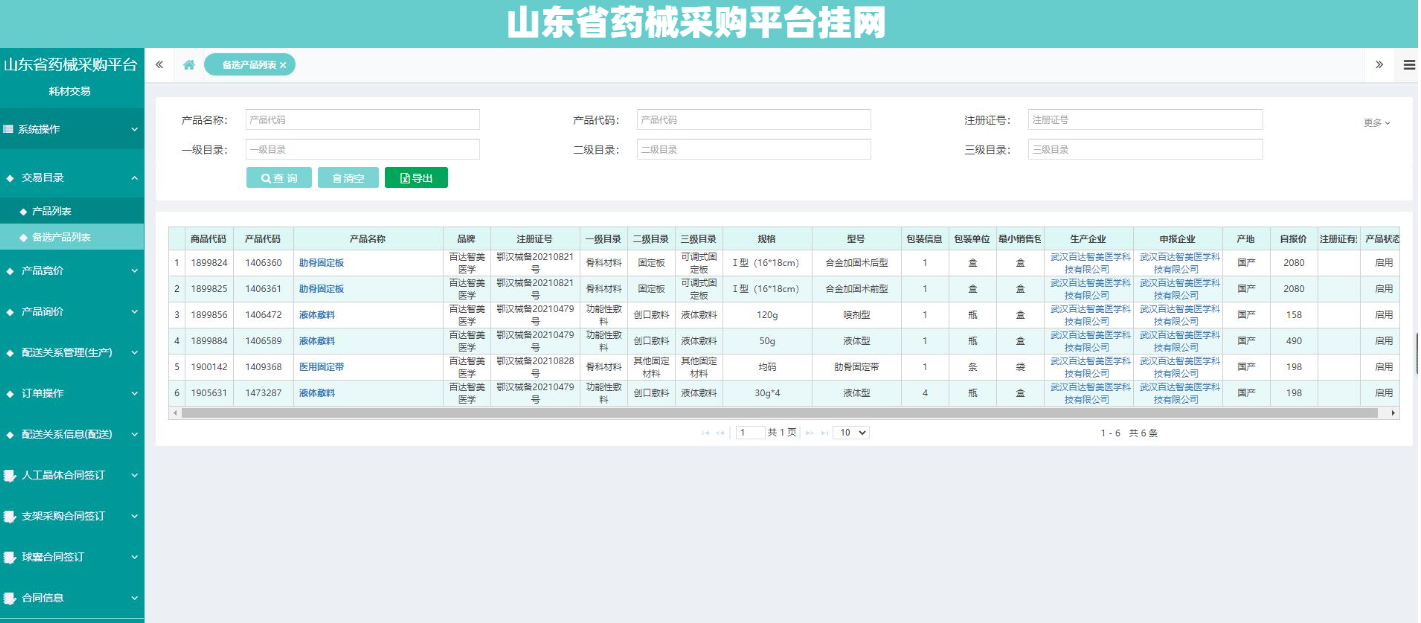This screenshot has width=1421, height=623.
Task: Open the hamburger menu at top right
Action: point(1409,65)
